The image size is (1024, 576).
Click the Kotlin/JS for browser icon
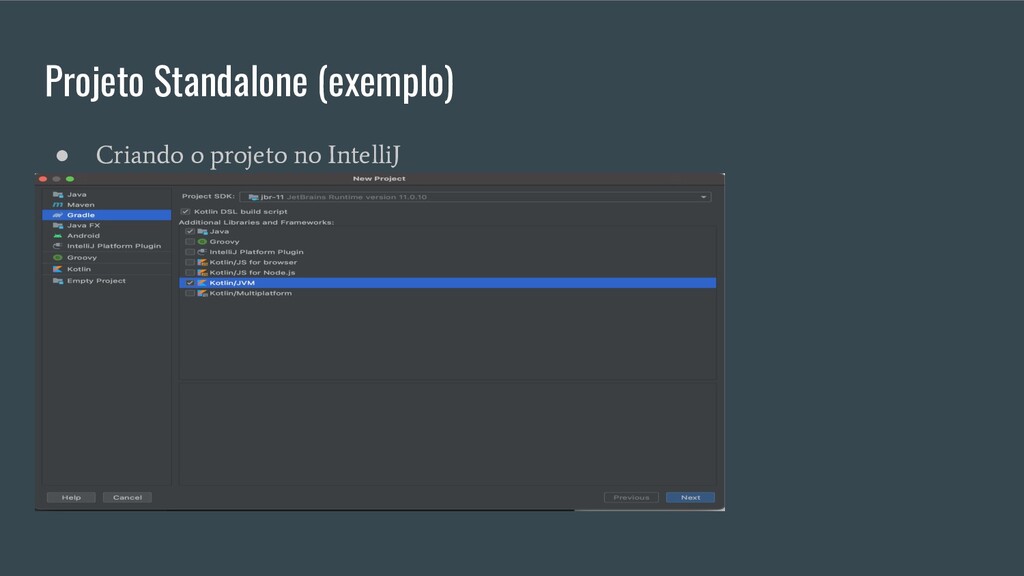[202, 263]
